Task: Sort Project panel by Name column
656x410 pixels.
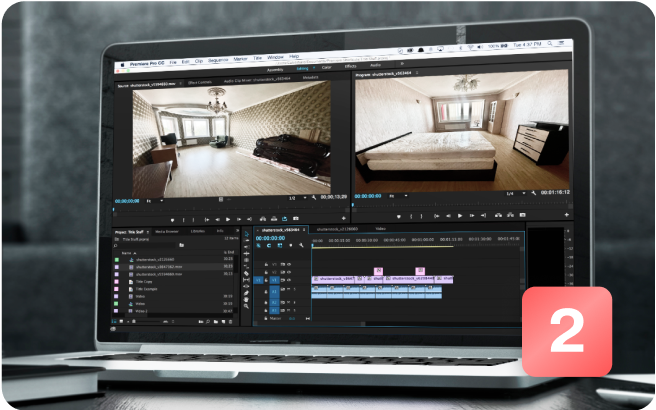Action: pyautogui.click(x=127, y=253)
